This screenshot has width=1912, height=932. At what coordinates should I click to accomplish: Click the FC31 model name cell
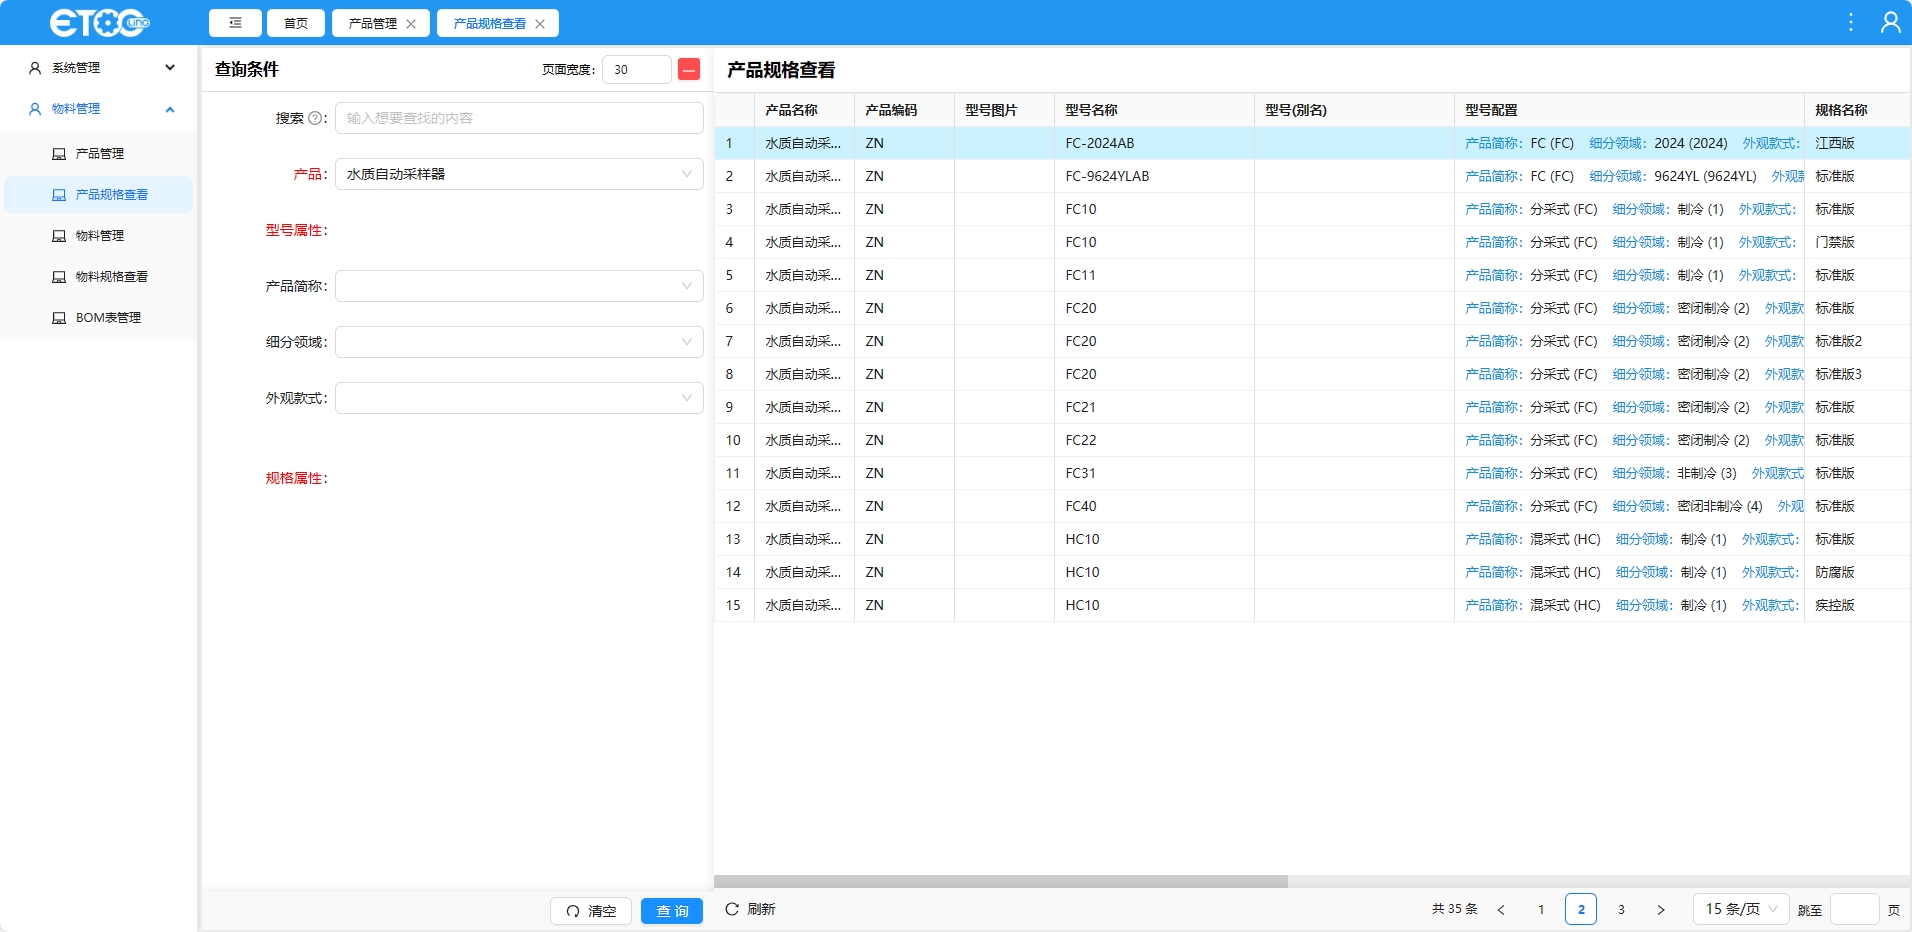click(x=1155, y=473)
